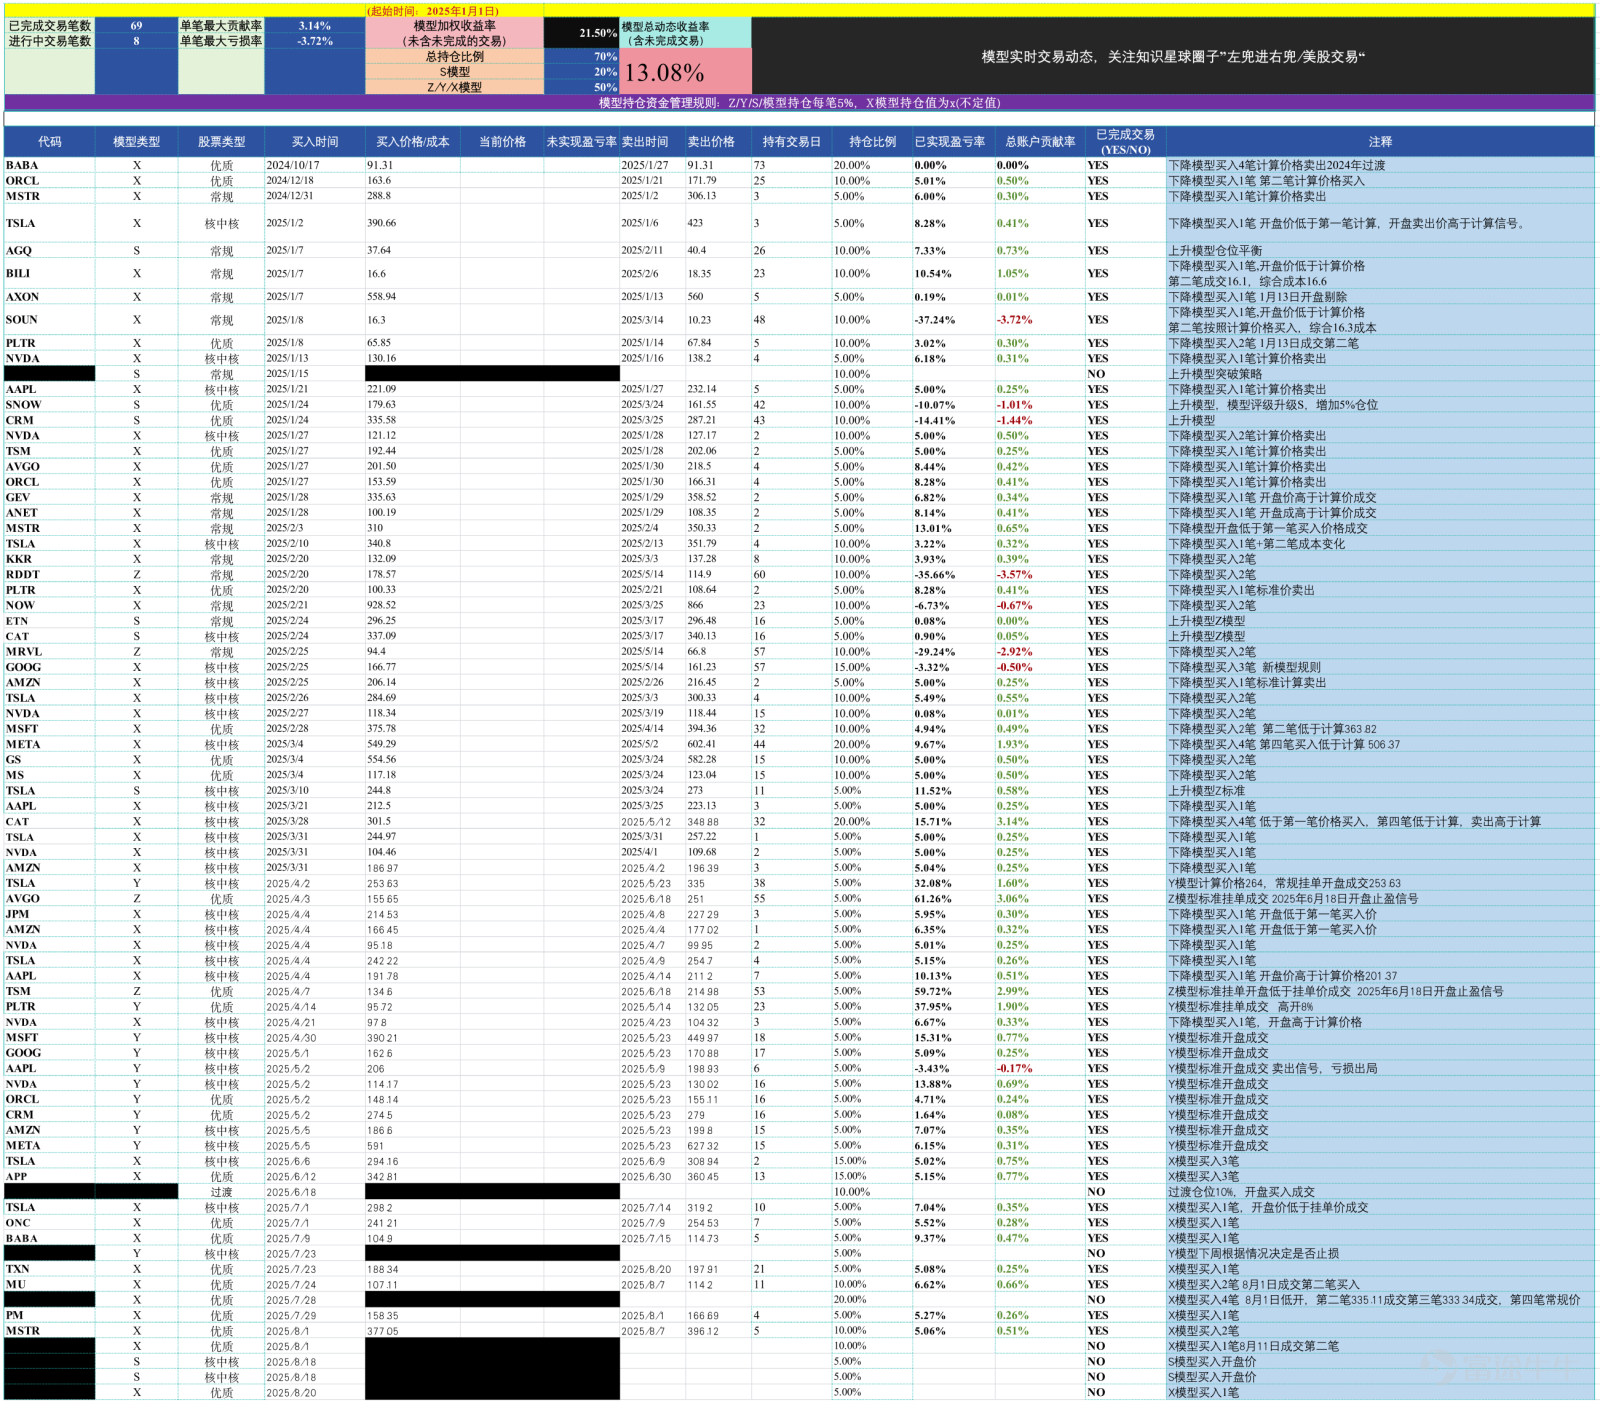Image resolution: width=1600 pixels, height=1404 pixels.
Task: Select the 模型类型 column header
Action: 137,142
